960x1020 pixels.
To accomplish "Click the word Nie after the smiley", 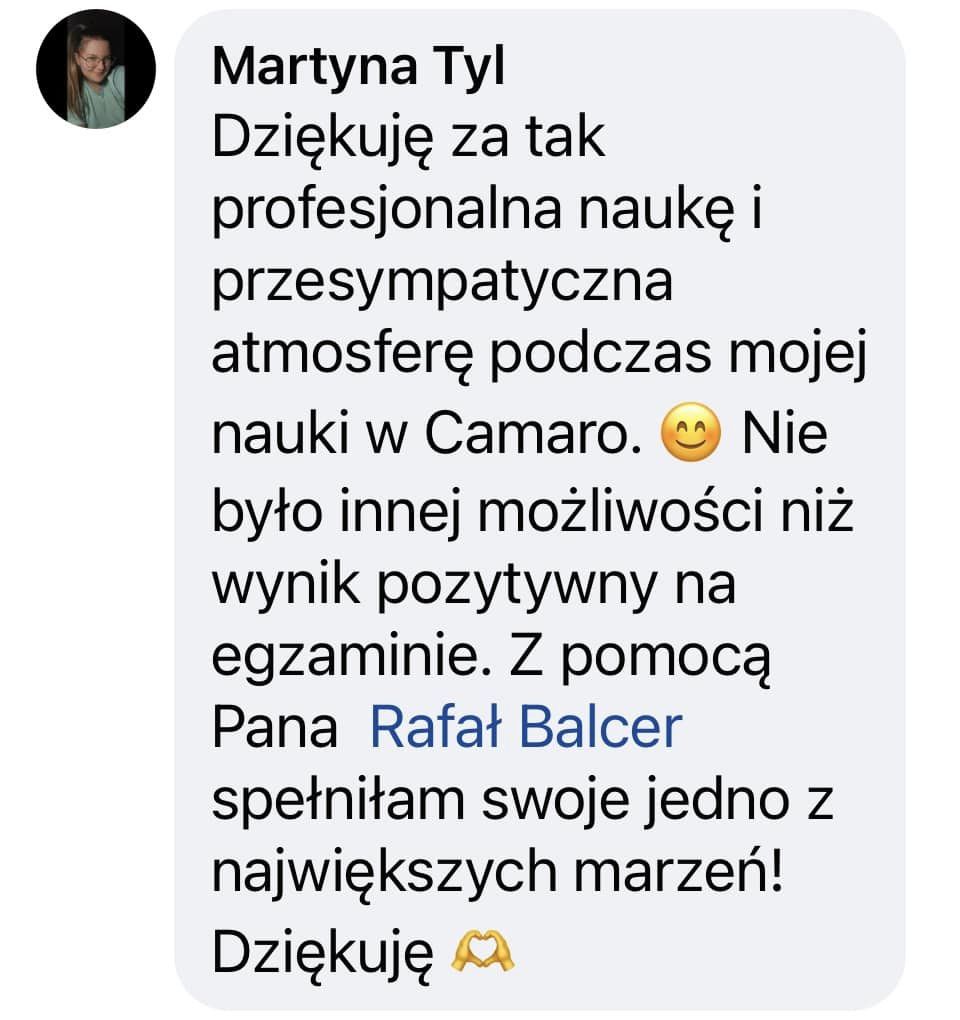I will coord(784,433).
